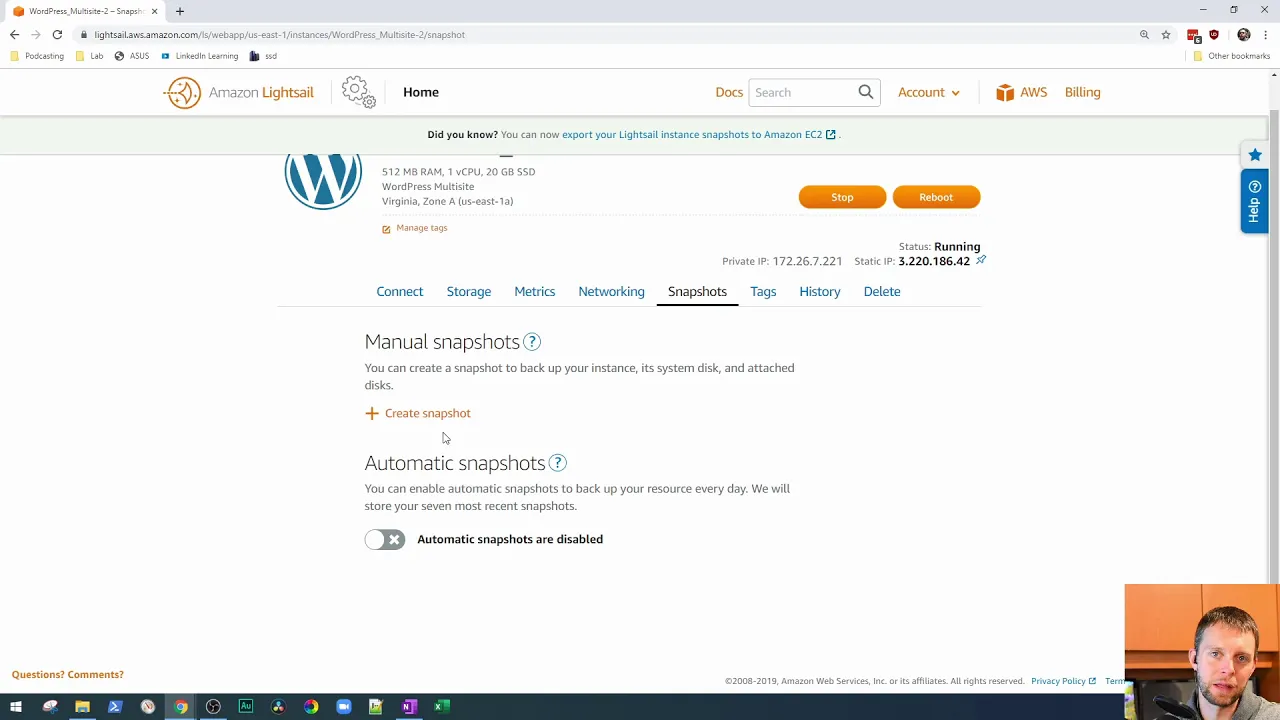Screen dimensions: 1280x720
Task: Open the Podcasting bookmarks folder
Action: 37,56
